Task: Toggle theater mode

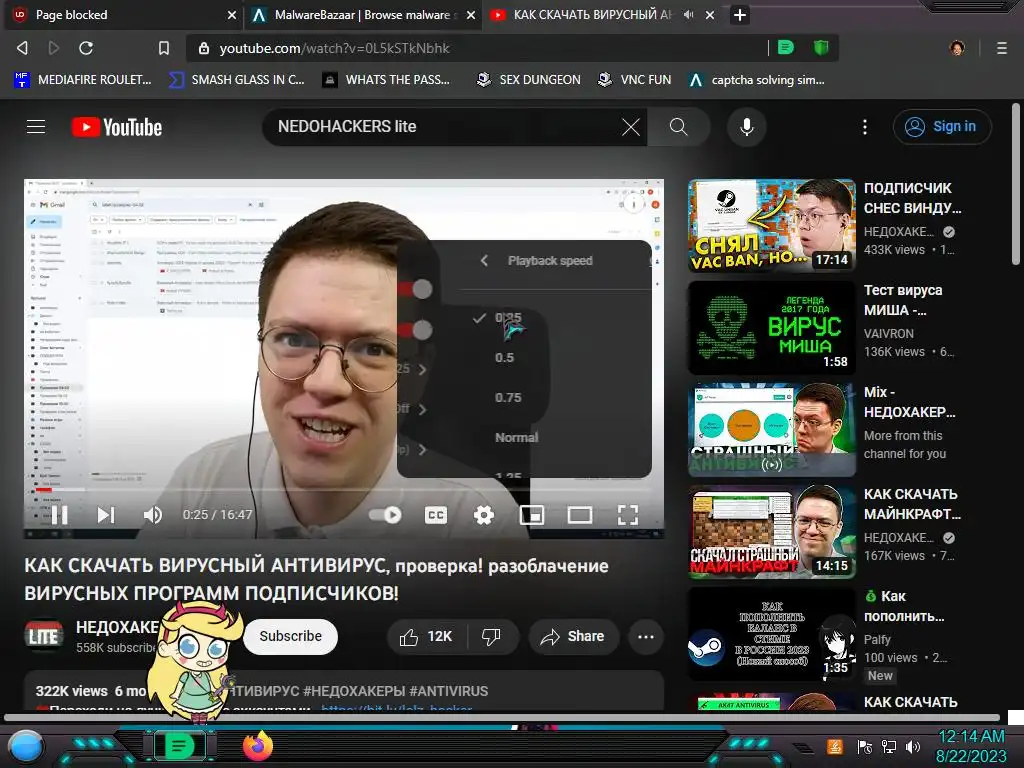Action: (579, 515)
